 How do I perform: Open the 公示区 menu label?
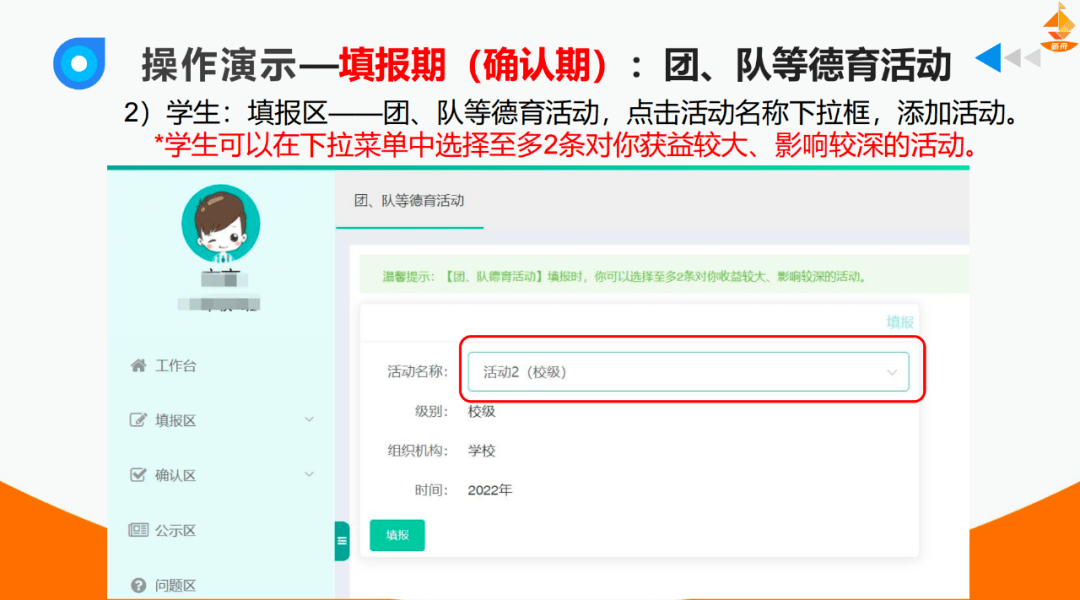176,530
